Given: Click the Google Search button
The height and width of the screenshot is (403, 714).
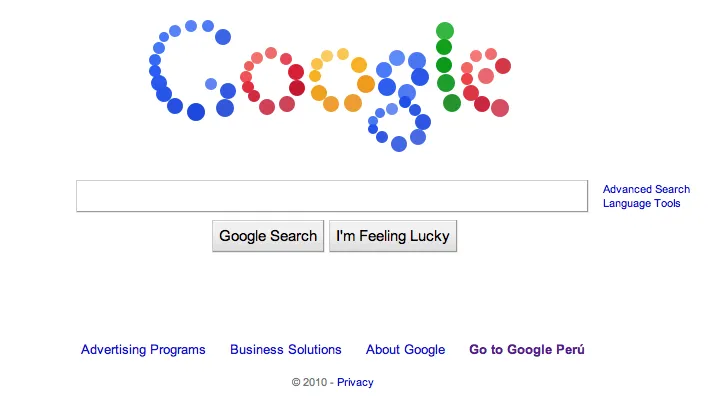Looking at the screenshot, I should click(268, 236).
